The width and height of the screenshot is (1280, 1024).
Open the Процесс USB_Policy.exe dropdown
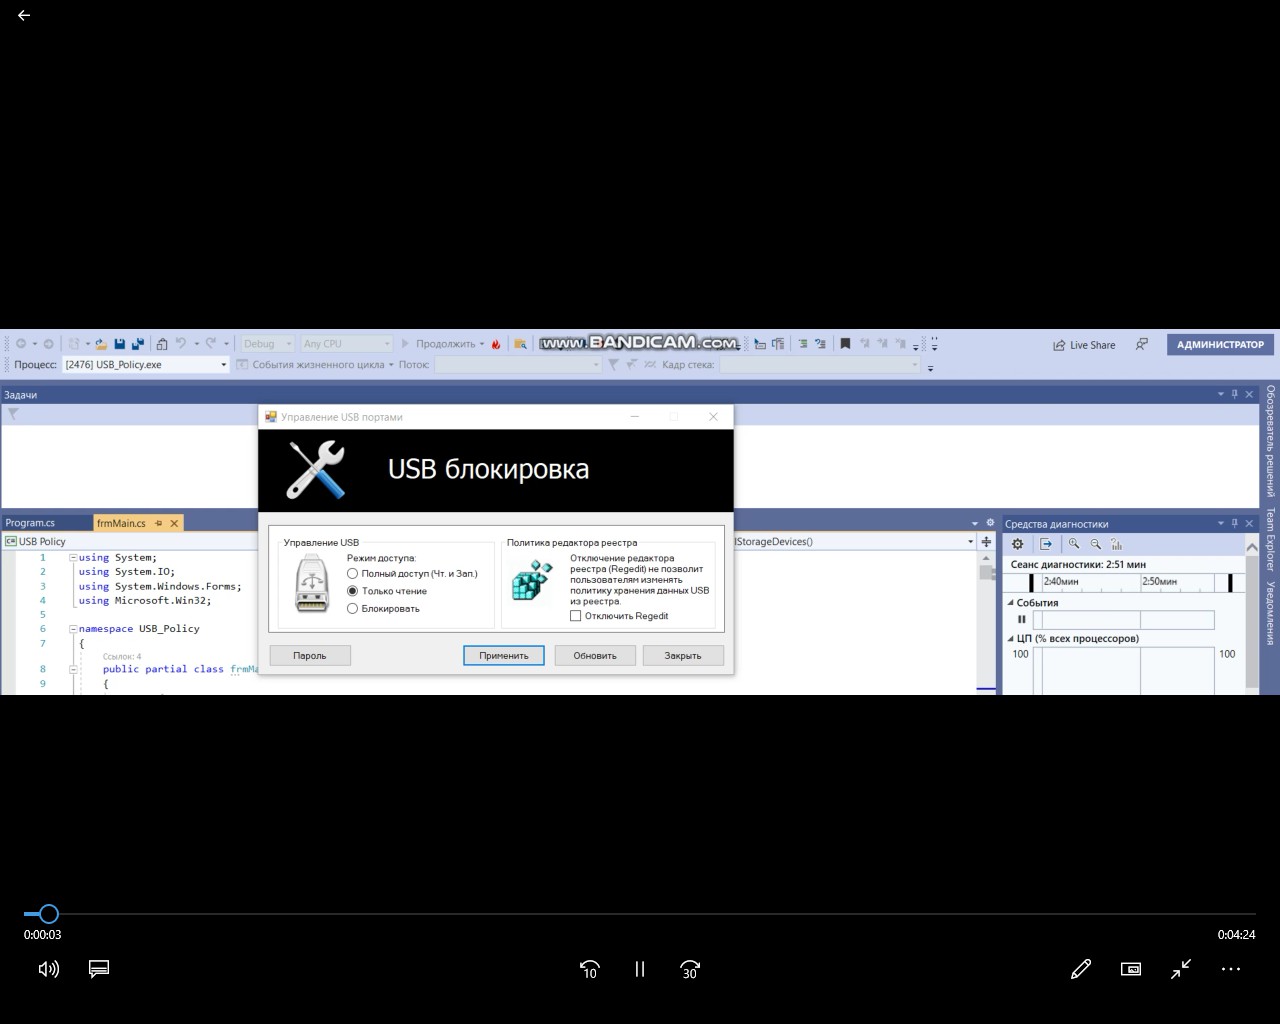tap(146, 365)
